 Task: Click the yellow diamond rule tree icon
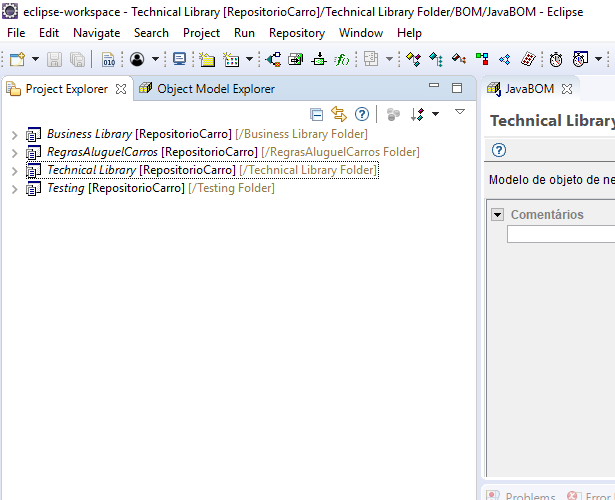(413, 60)
